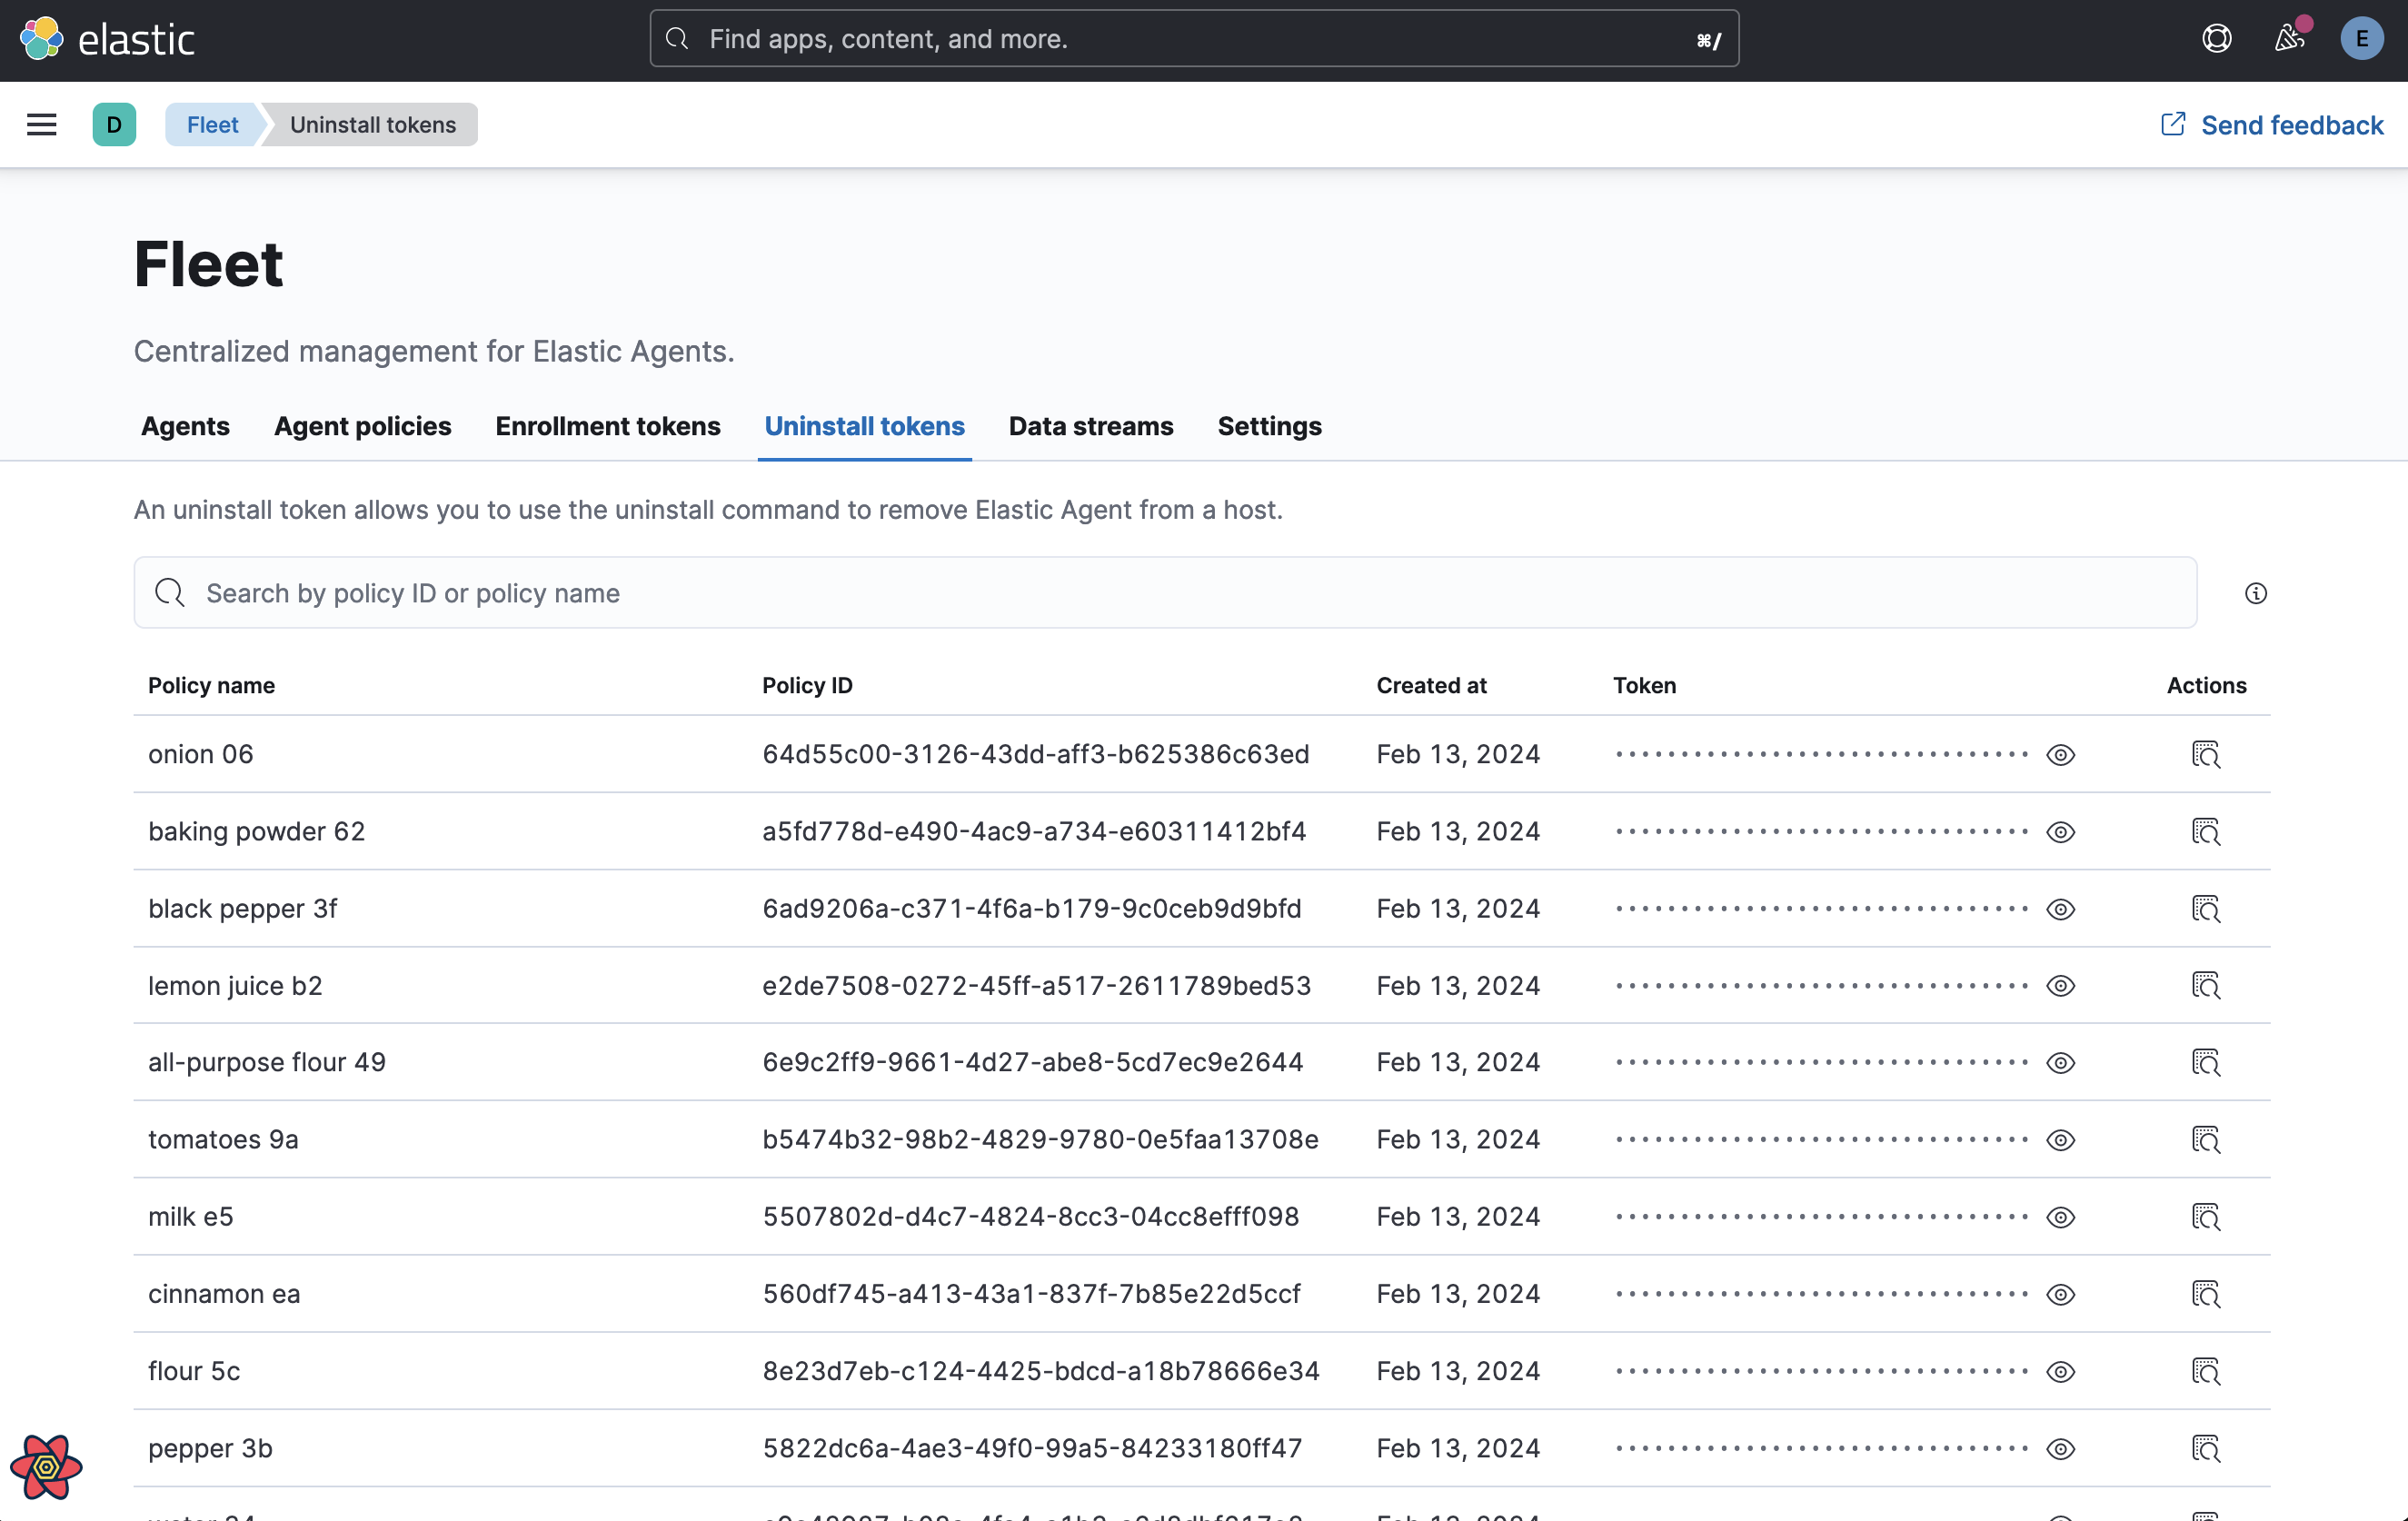Viewport: 2408px width, 1521px height.
Task: Open the help menu lifebuoy icon
Action: click(x=2216, y=39)
